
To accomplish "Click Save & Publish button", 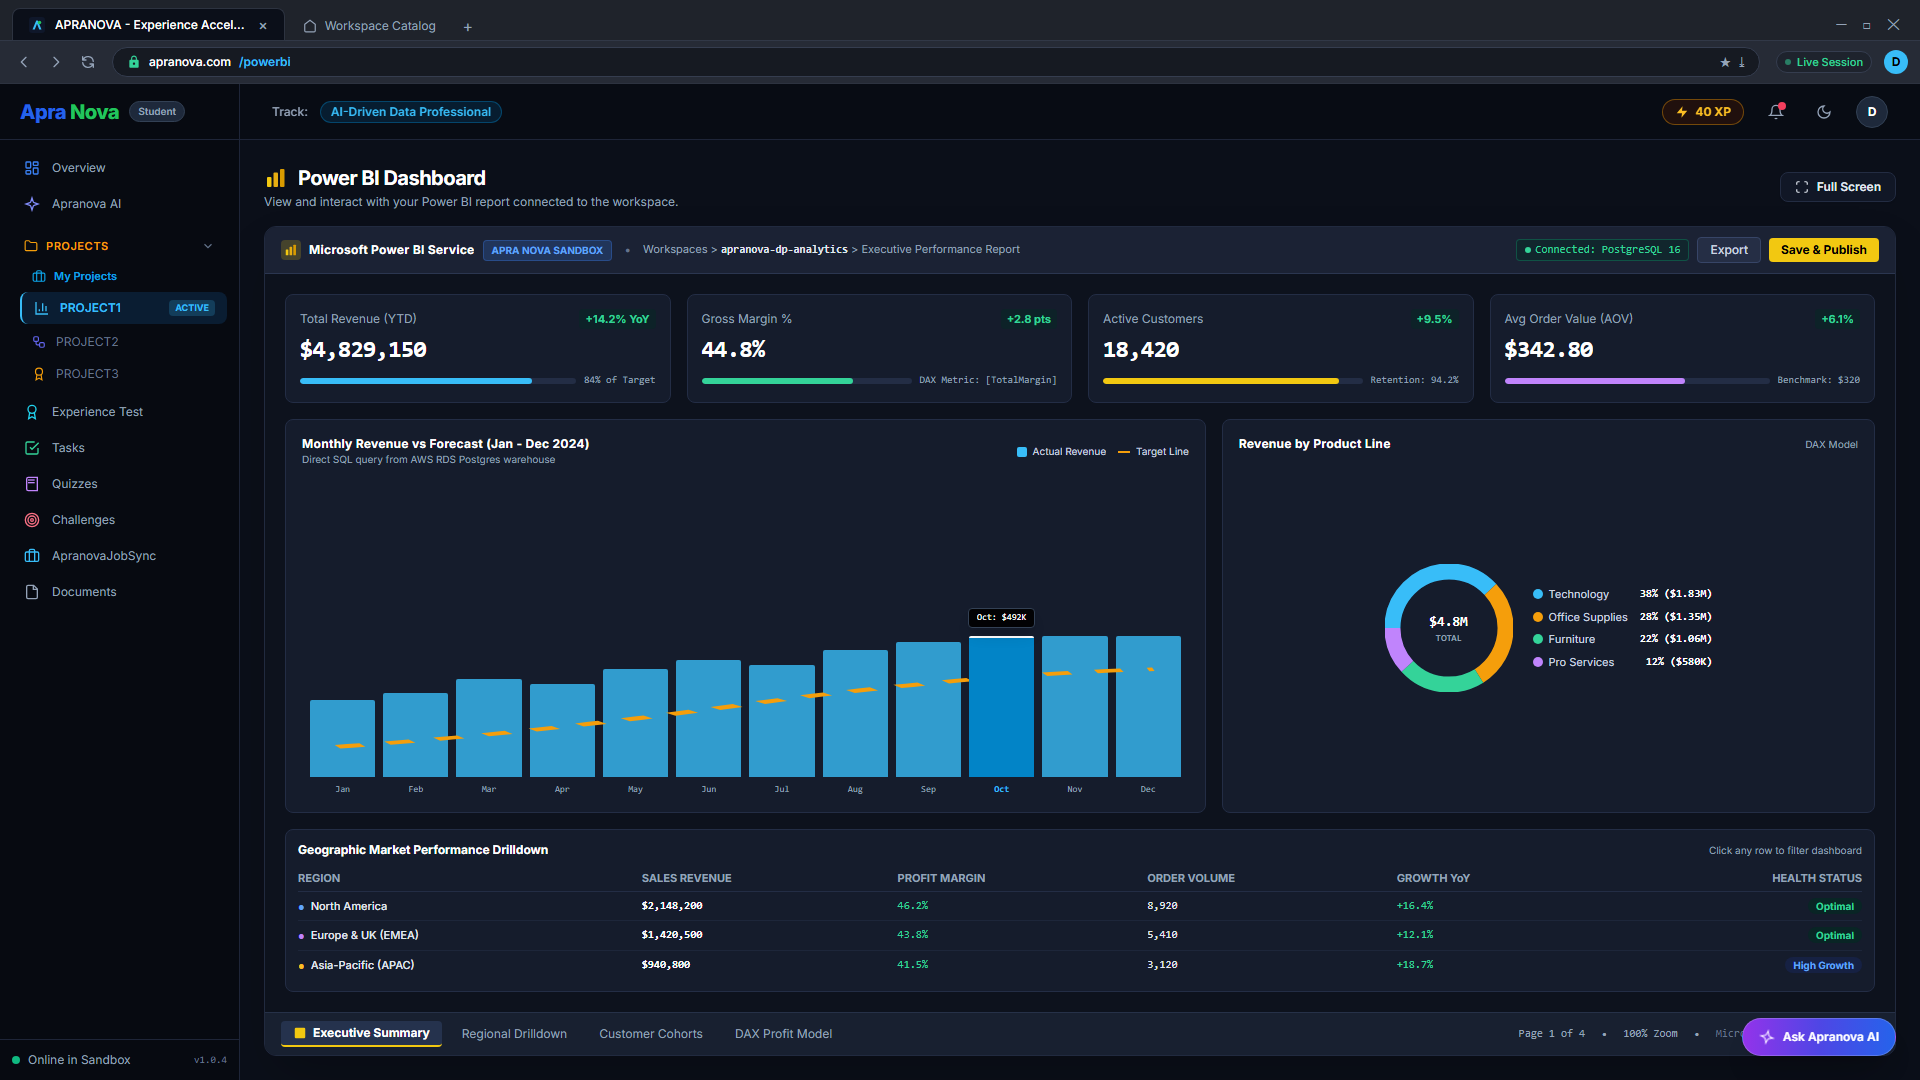I will 1823,250.
